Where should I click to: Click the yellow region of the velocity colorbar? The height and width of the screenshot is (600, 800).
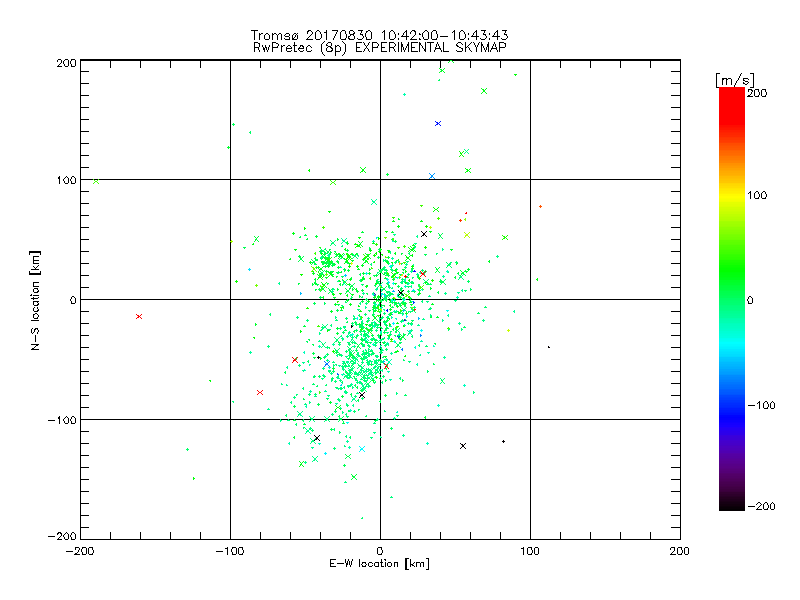pos(732,196)
